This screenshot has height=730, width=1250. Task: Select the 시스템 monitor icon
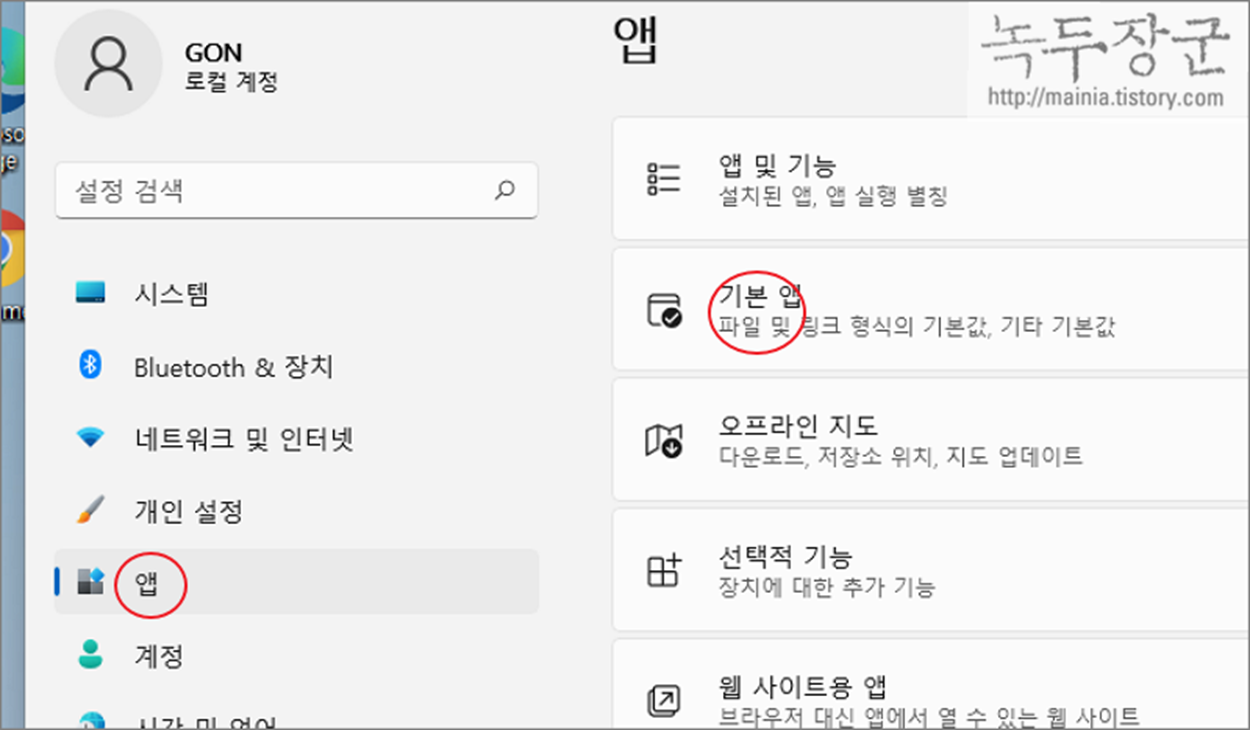(90, 293)
